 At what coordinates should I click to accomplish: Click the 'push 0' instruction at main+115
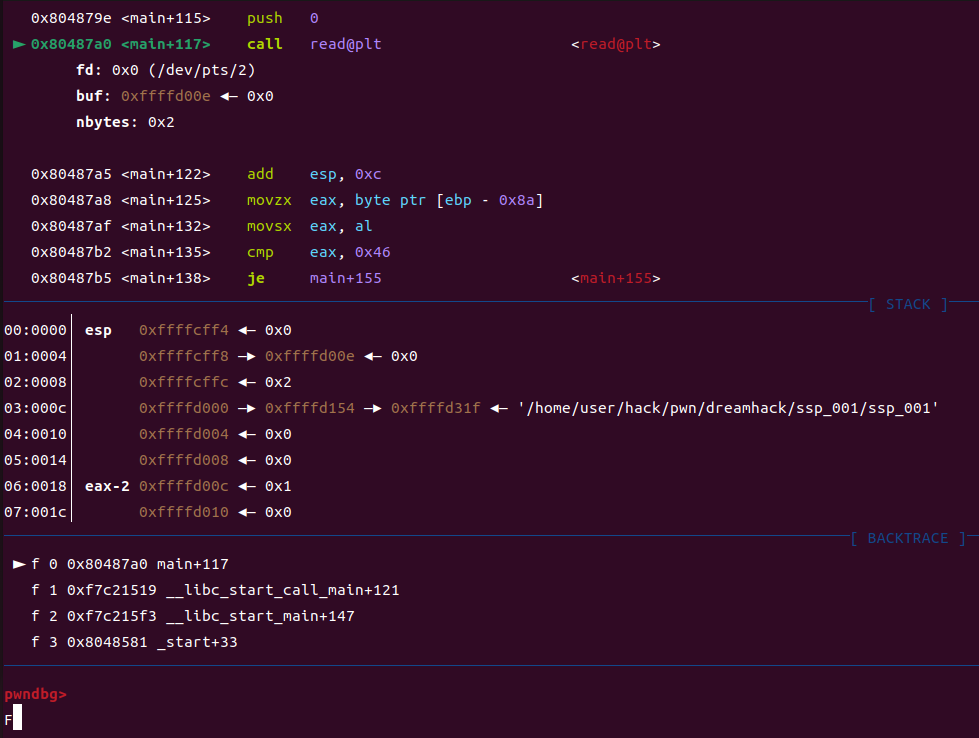click(282, 18)
